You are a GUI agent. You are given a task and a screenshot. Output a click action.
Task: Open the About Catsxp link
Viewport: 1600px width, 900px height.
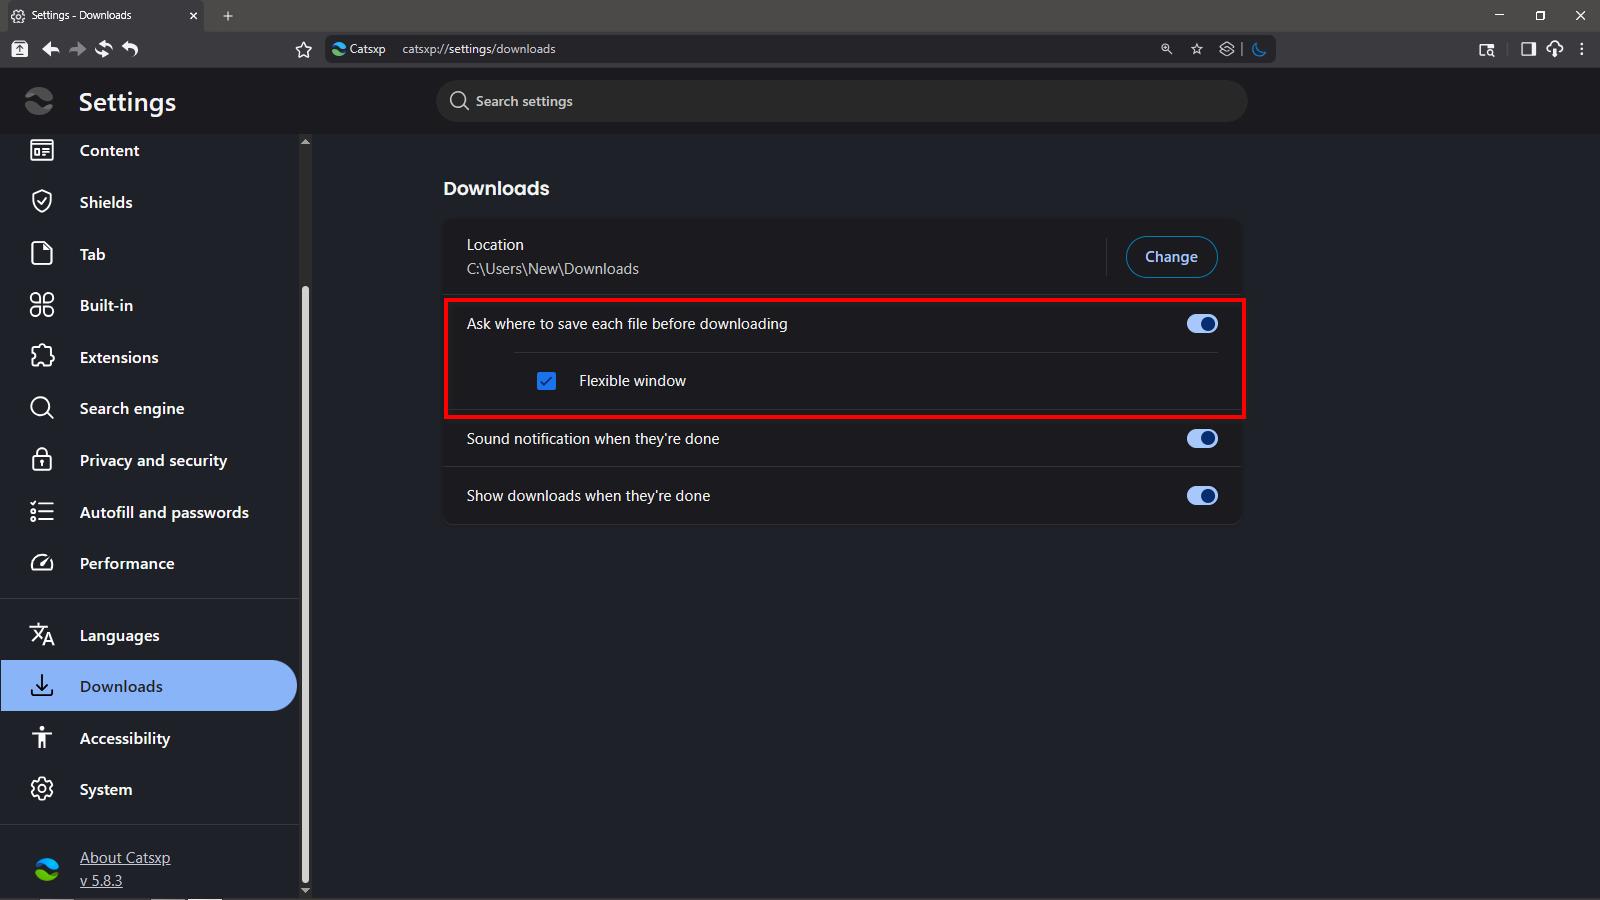point(125,858)
